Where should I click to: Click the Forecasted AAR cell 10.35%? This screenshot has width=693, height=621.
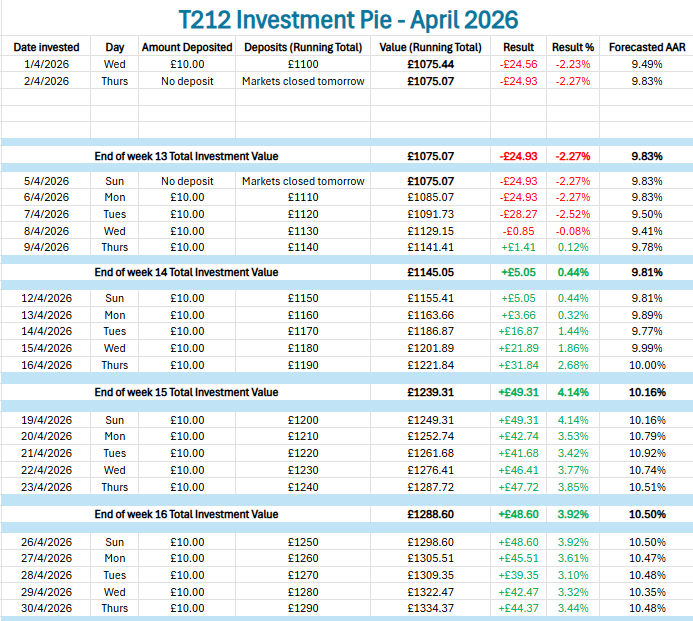[647, 592]
